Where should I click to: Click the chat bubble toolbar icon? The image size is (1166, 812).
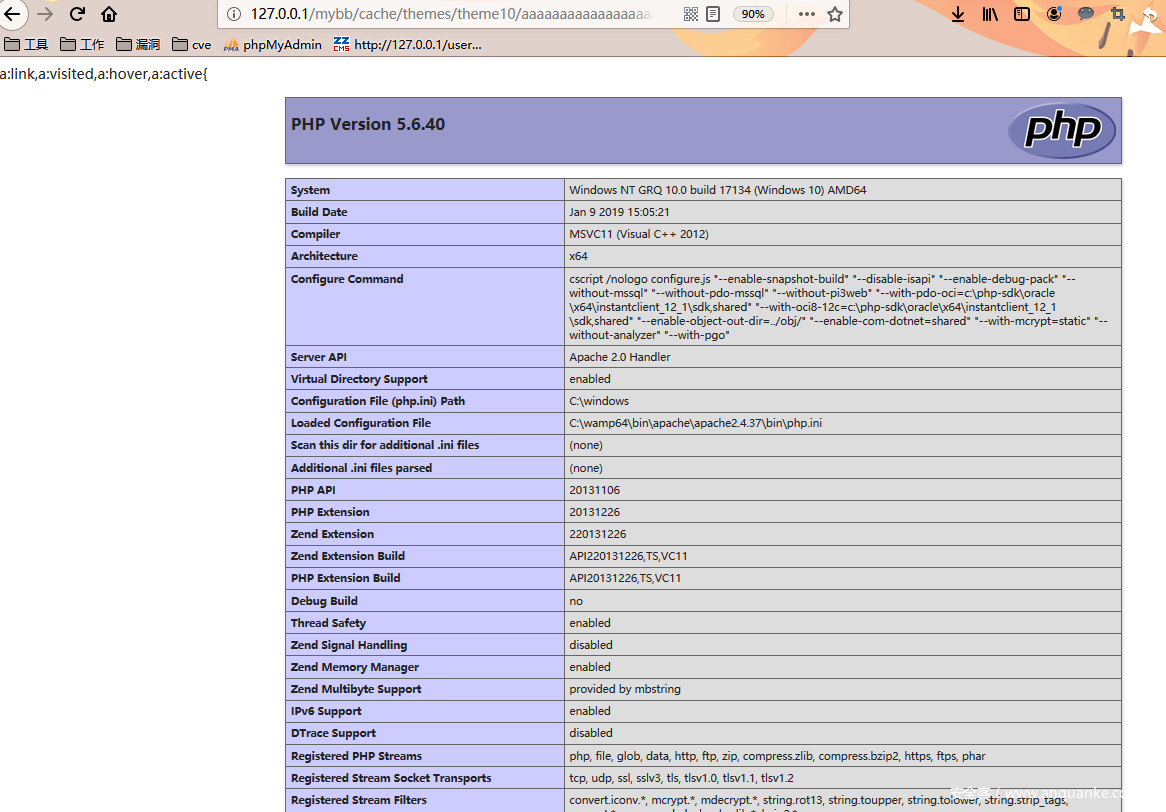(1086, 14)
